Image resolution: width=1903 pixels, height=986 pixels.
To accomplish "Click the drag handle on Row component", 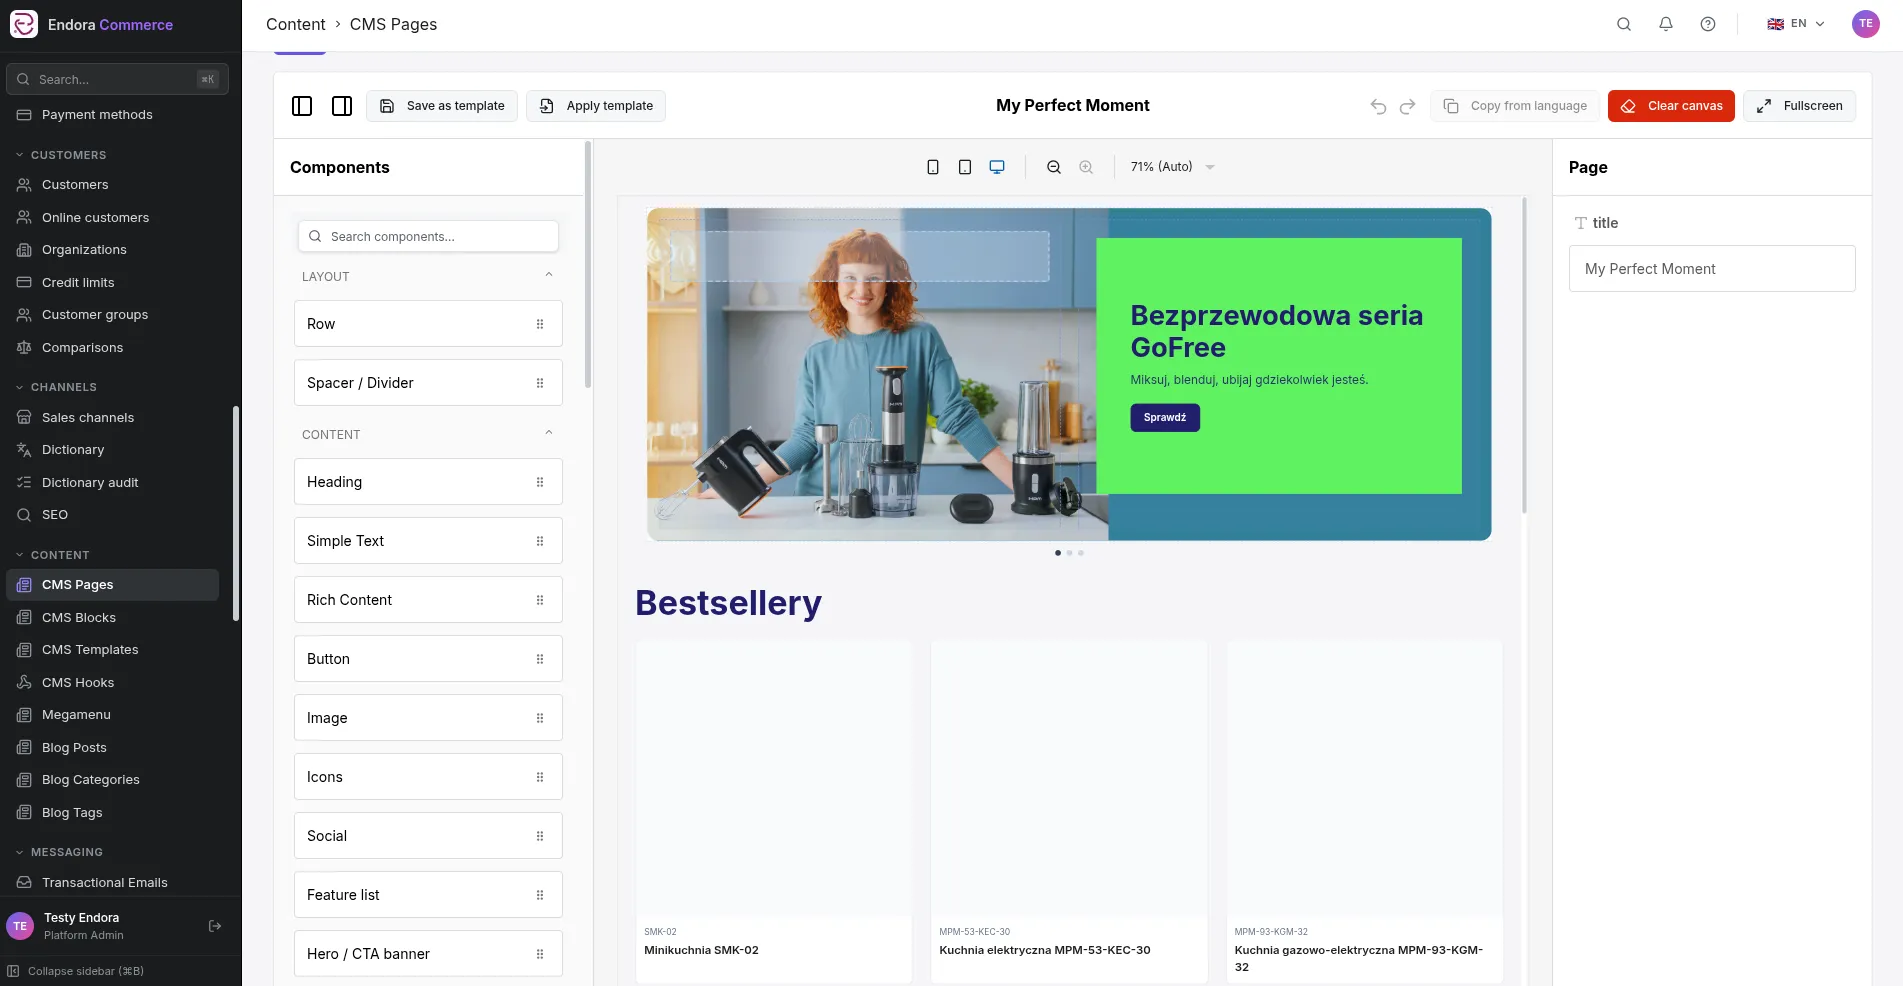I will pyautogui.click(x=540, y=324).
